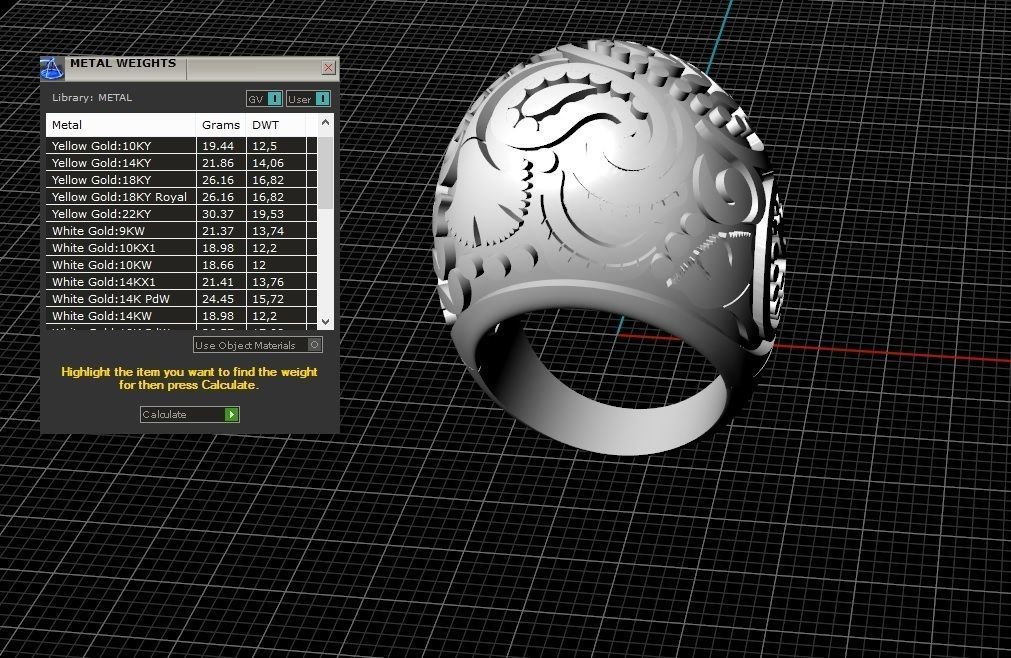Toggle the User library button

coord(309,99)
